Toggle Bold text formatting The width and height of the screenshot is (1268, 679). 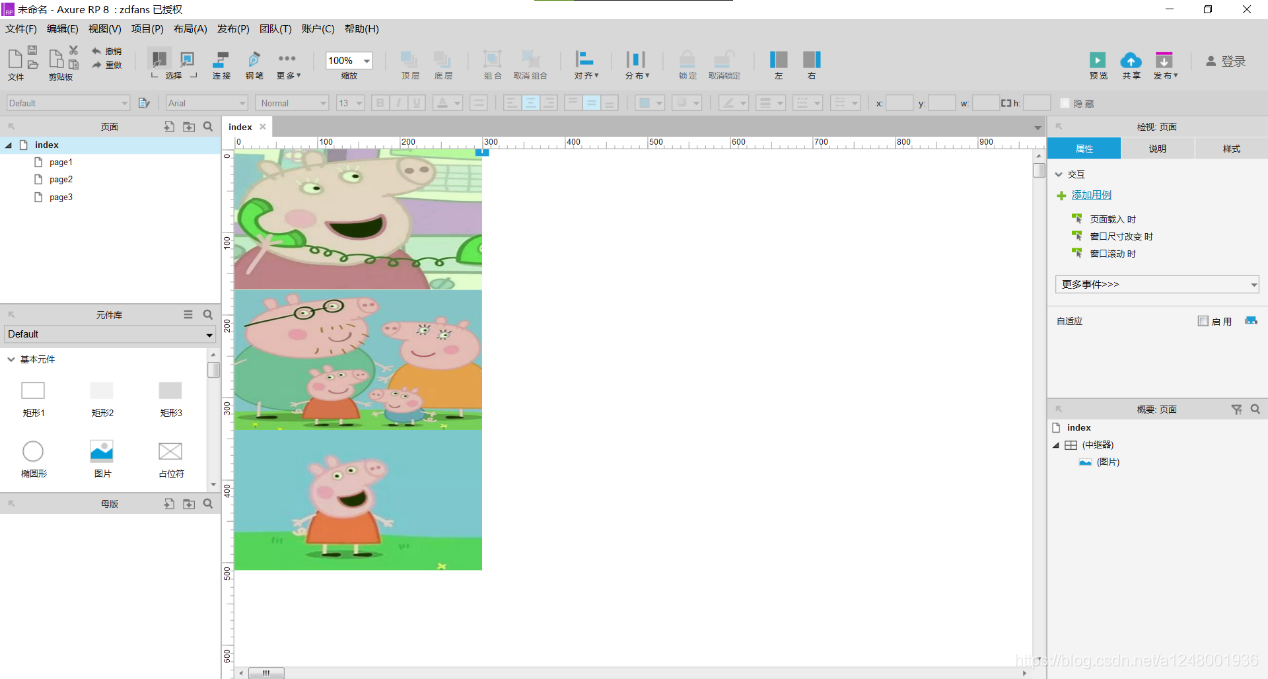(x=379, y=103)
